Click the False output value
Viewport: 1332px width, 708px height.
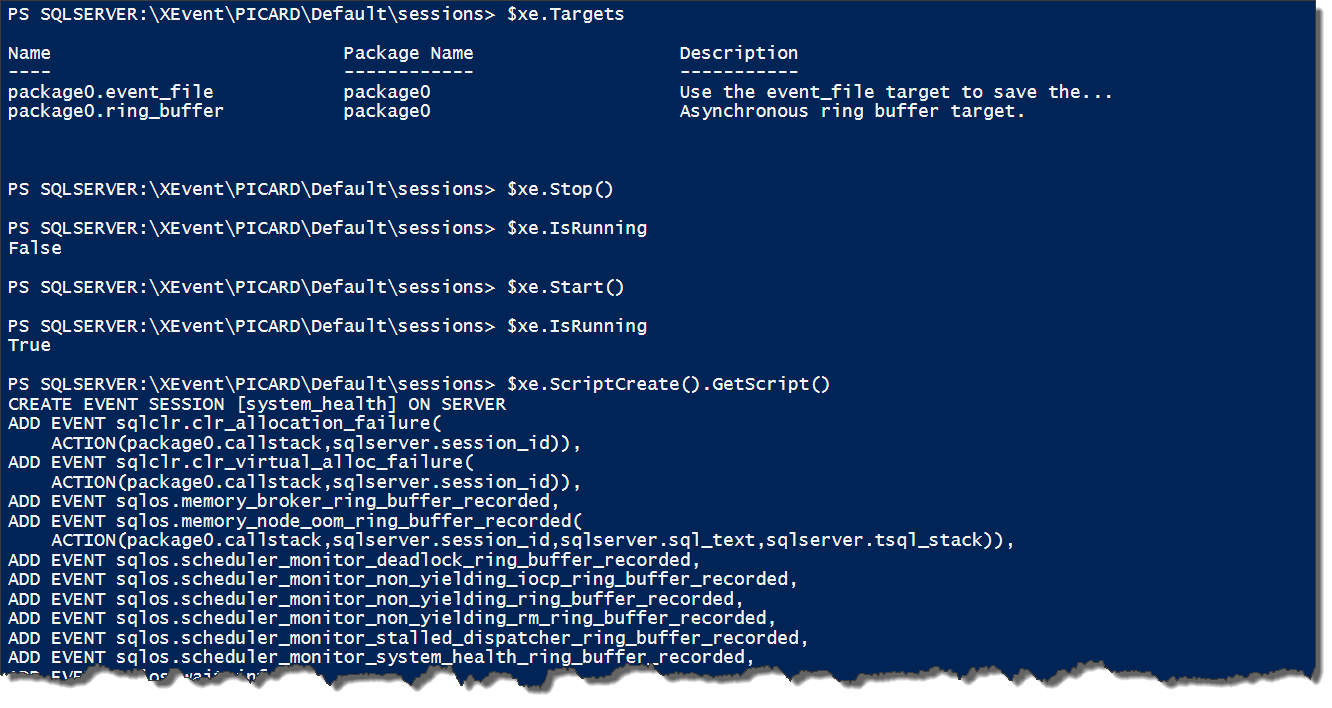pos(35,248)
